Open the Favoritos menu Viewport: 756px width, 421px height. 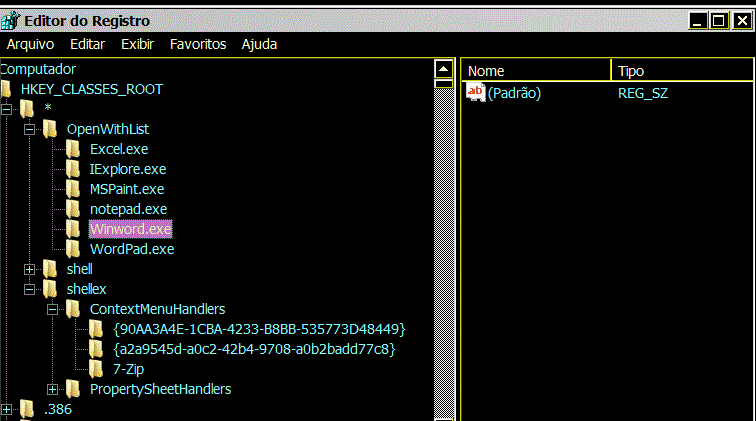click(x=198, y=44)
